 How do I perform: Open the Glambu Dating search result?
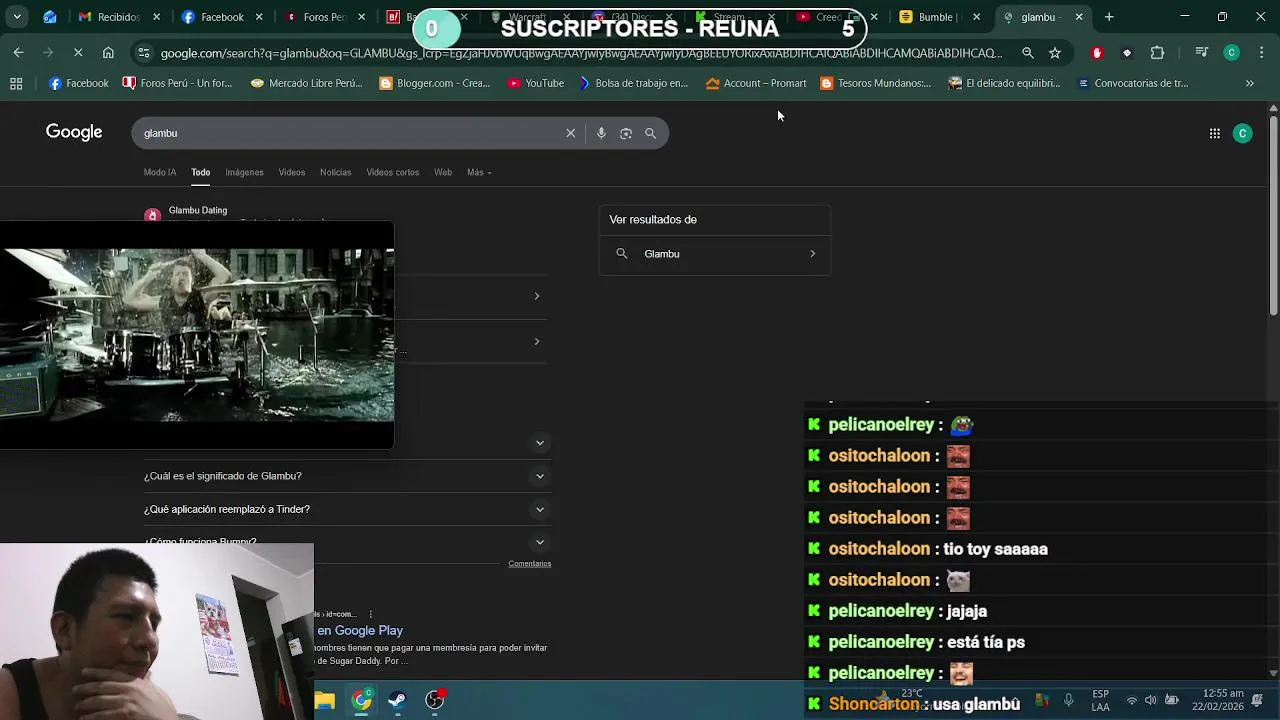click(x=198, y=210)
